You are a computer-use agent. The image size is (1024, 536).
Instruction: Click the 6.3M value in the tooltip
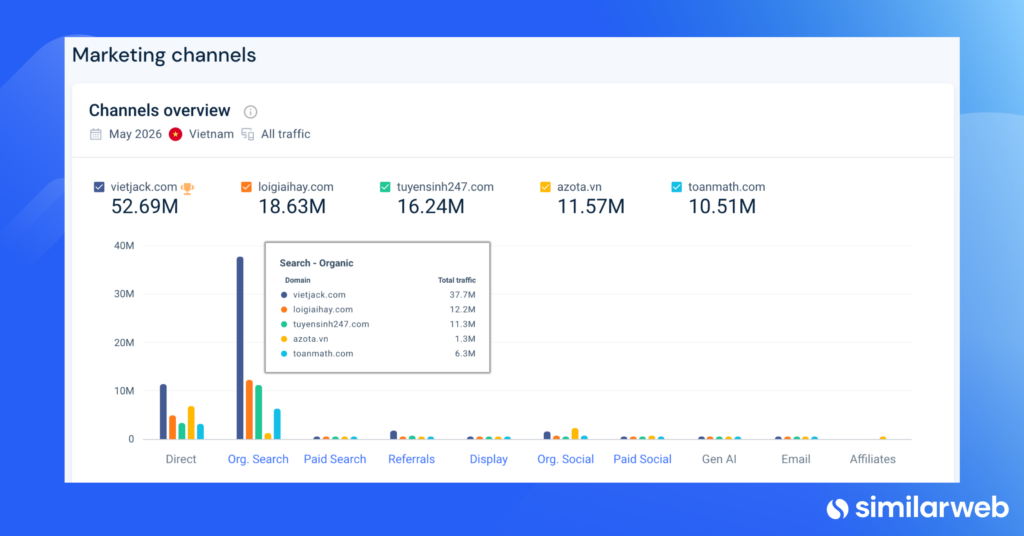(x=465, y=354)
